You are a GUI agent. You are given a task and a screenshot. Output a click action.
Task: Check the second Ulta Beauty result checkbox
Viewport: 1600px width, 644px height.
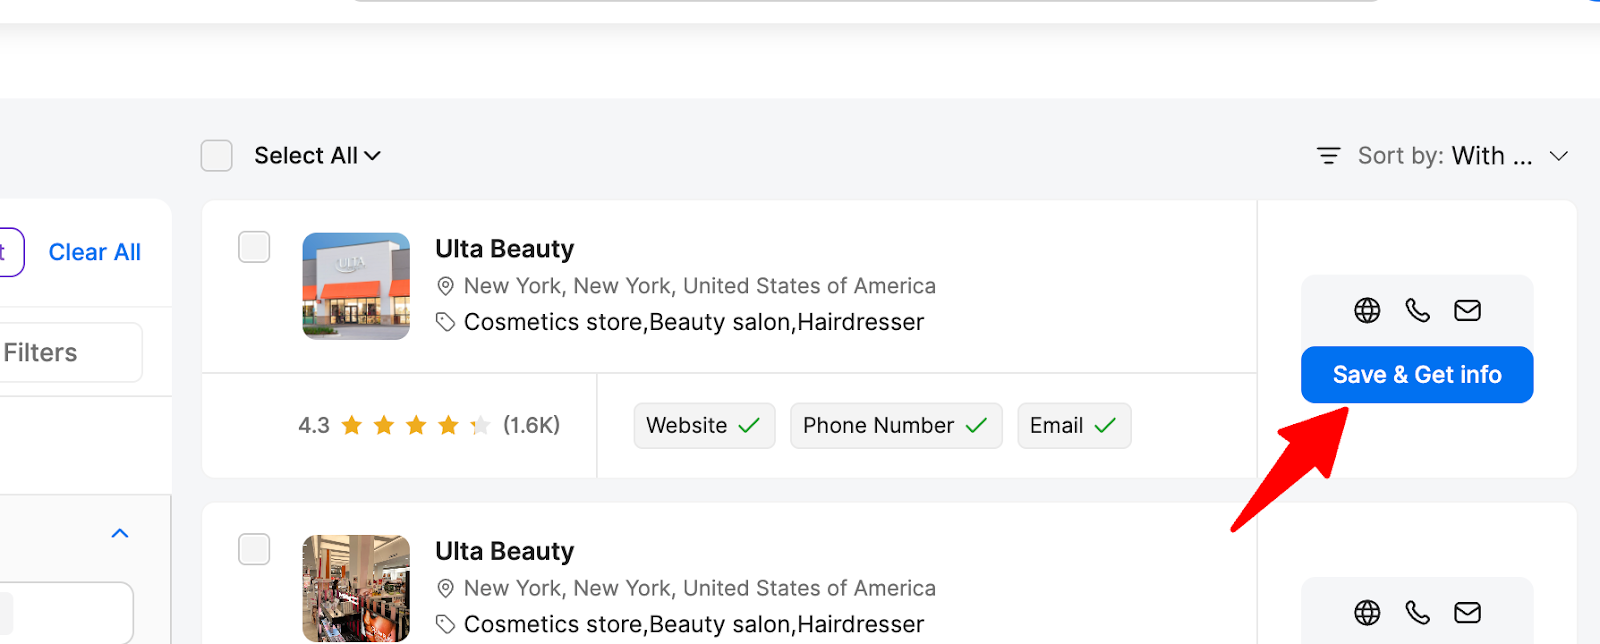(x=254, y=549)
